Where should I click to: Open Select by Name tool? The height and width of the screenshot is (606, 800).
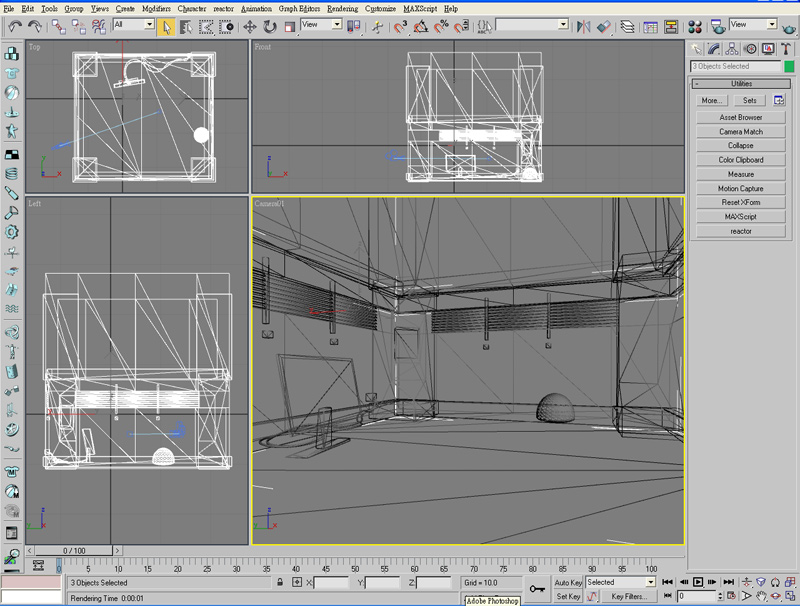click(x=186, y=27)
